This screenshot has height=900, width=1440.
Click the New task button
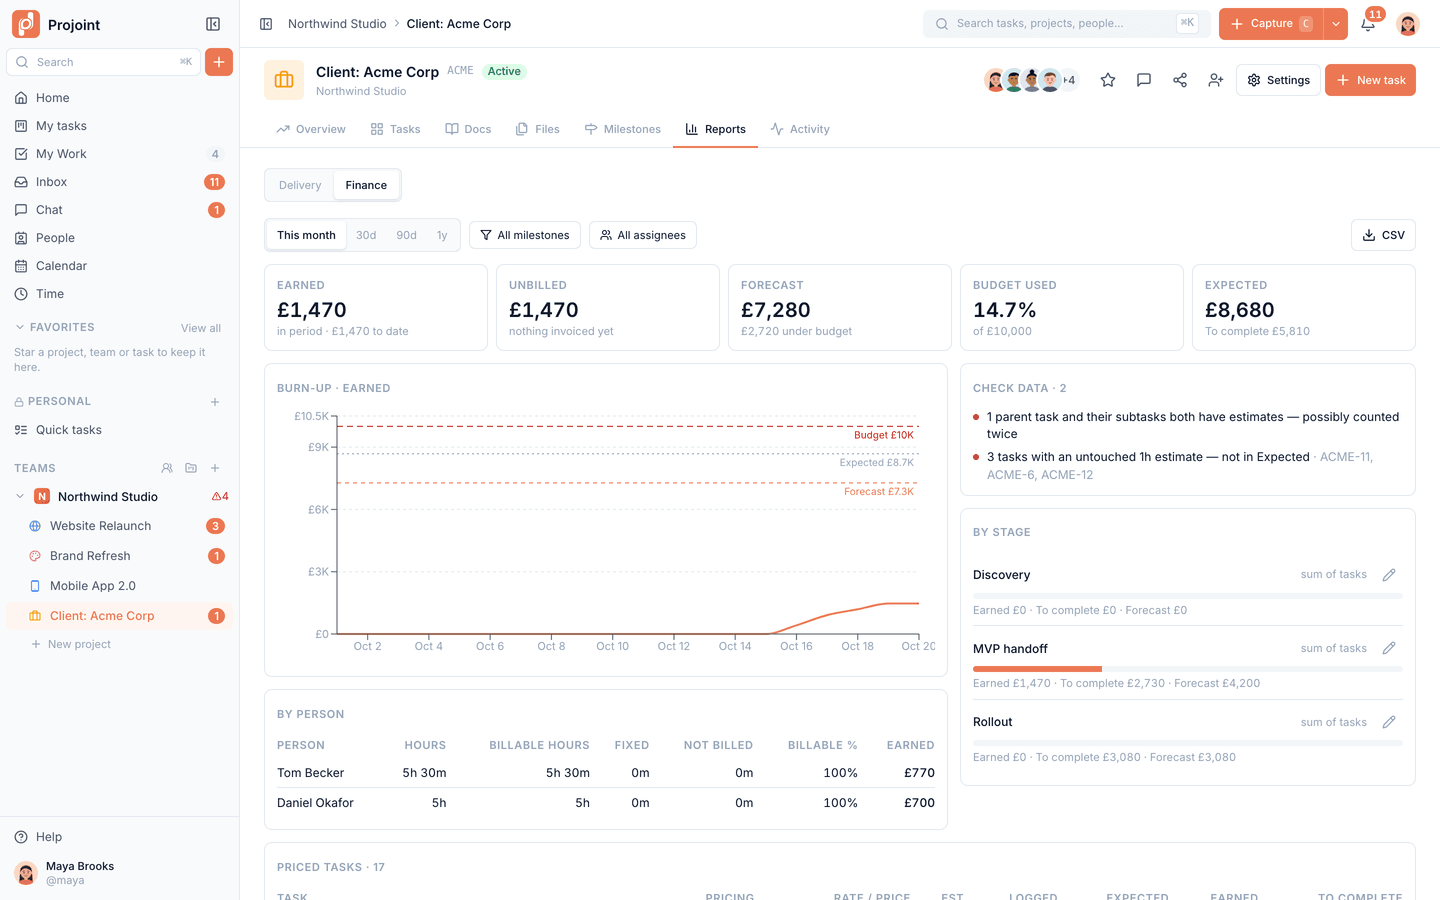(1370, 80)
